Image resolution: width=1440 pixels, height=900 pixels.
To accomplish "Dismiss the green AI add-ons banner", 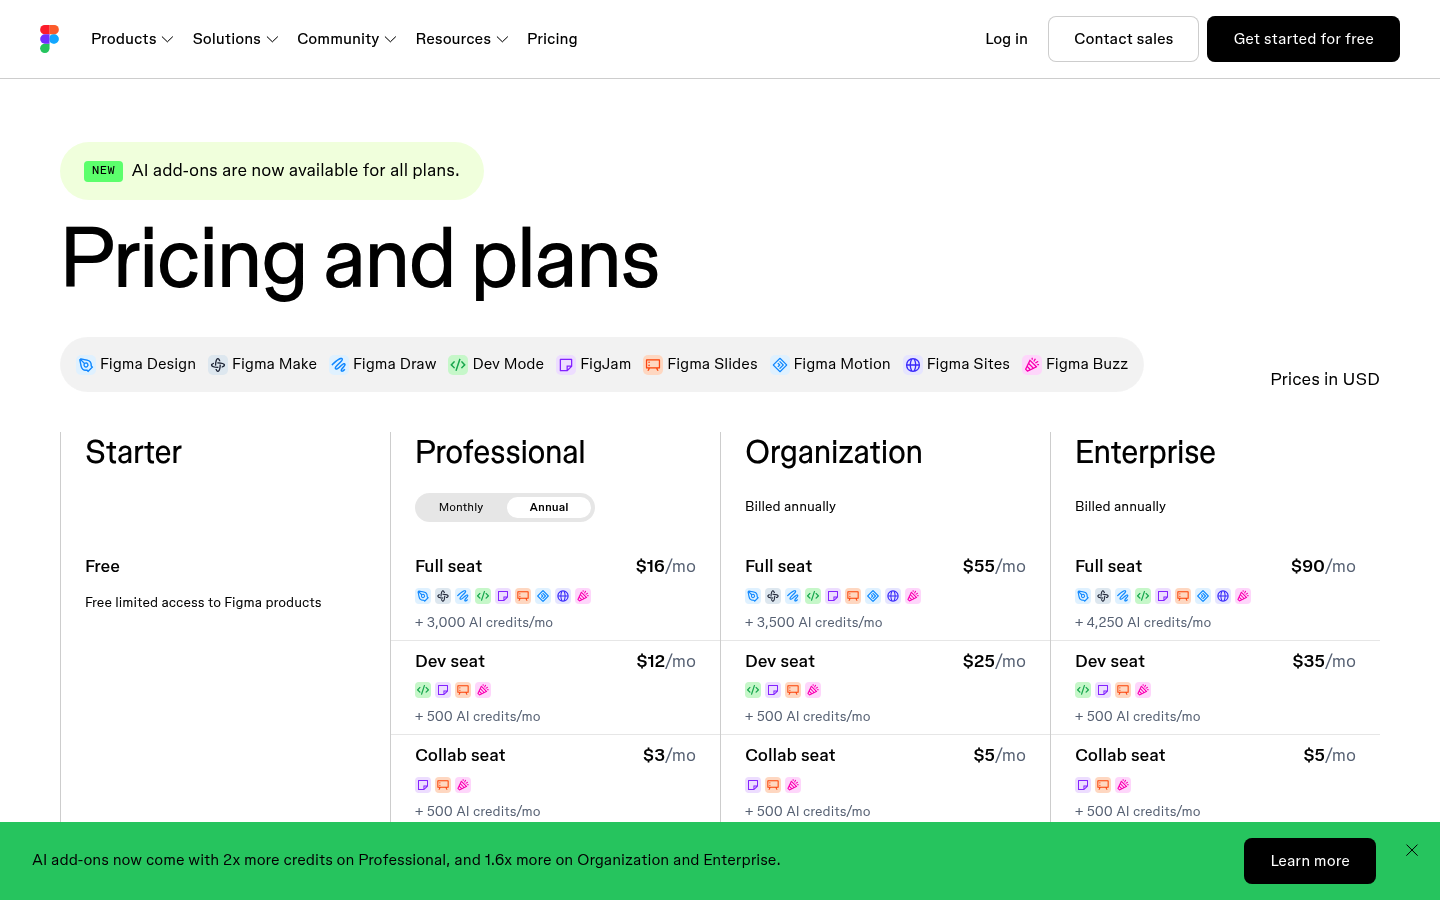I will [x=1412, y=850].
